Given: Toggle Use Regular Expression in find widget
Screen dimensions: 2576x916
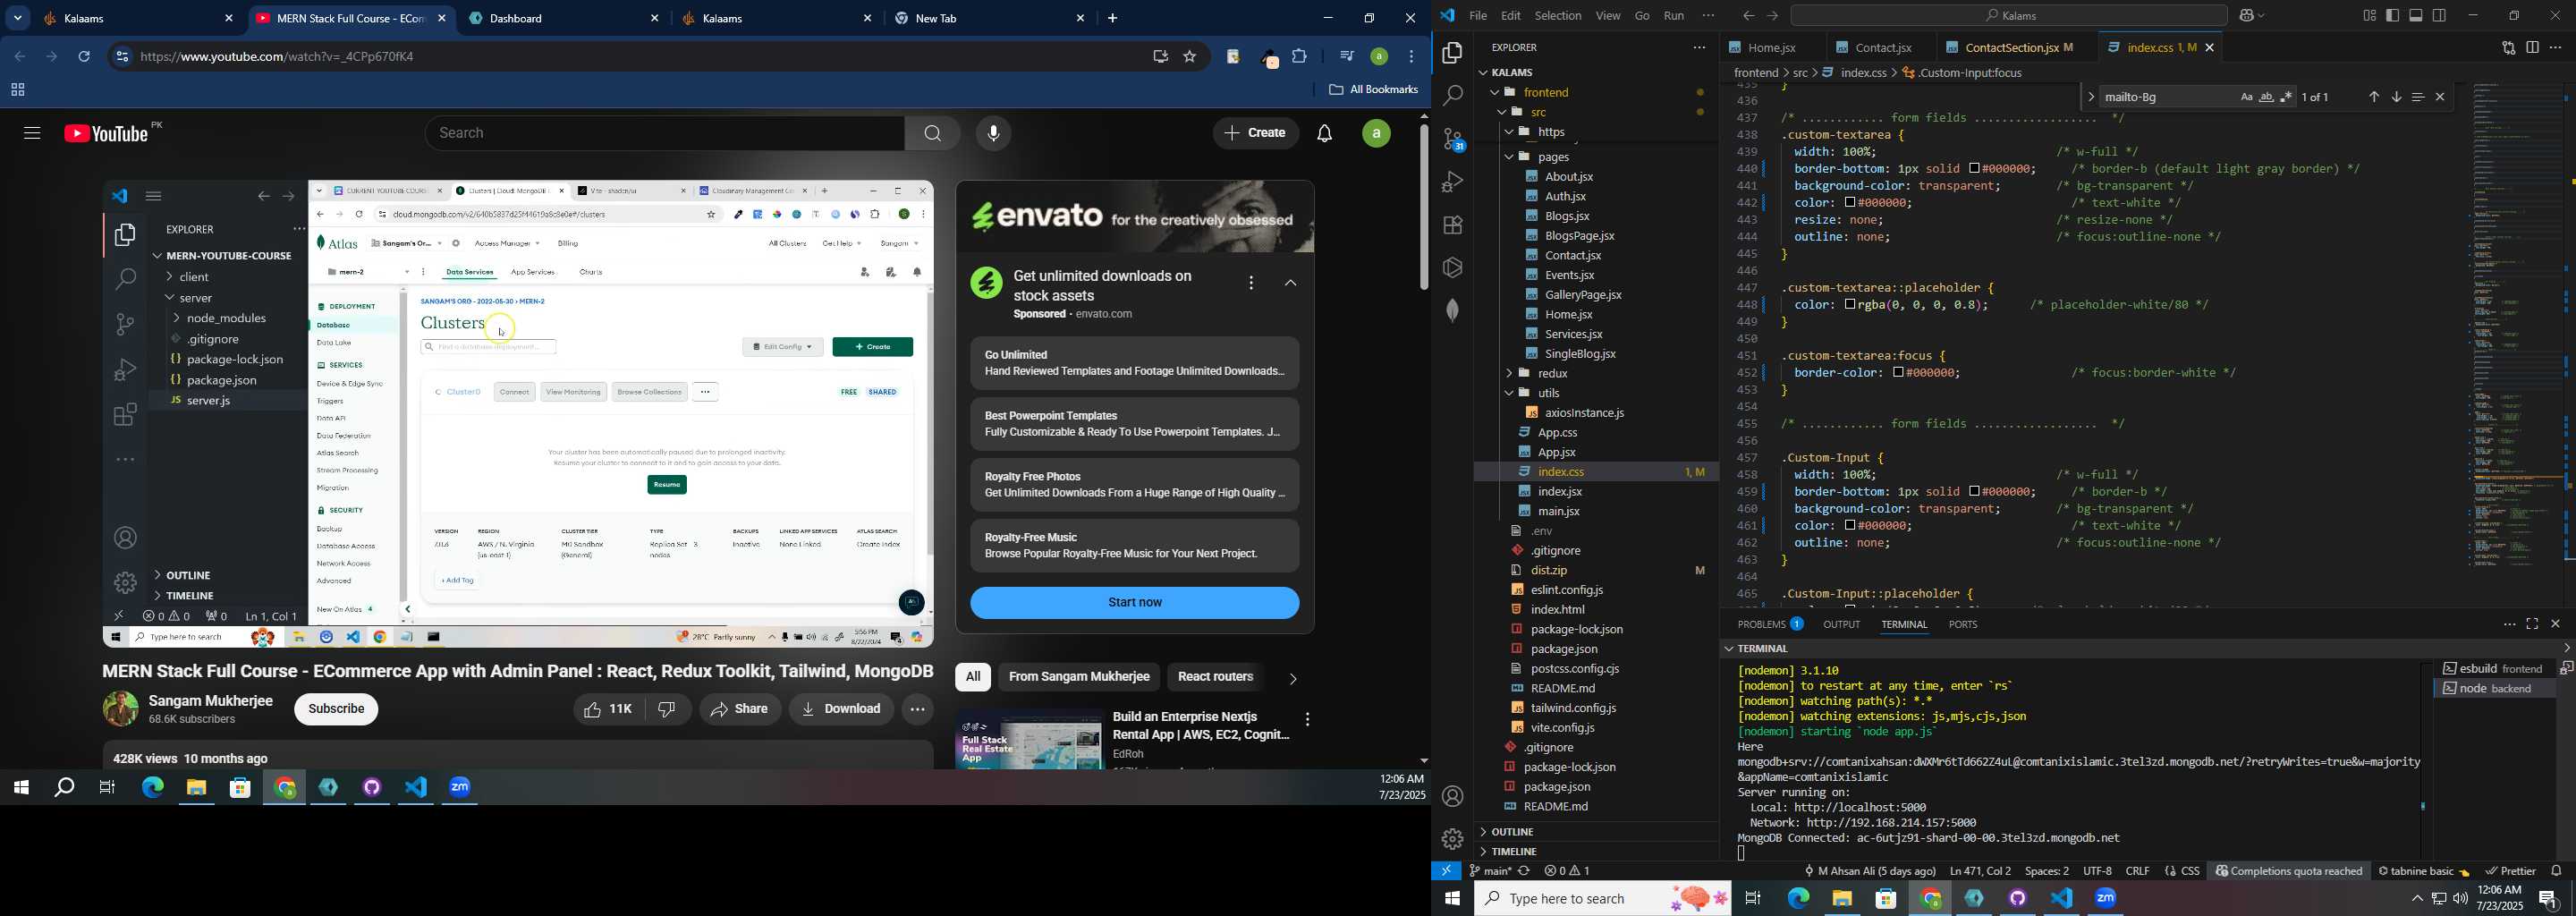Looking at the screenshot, I should [2286, 97].
